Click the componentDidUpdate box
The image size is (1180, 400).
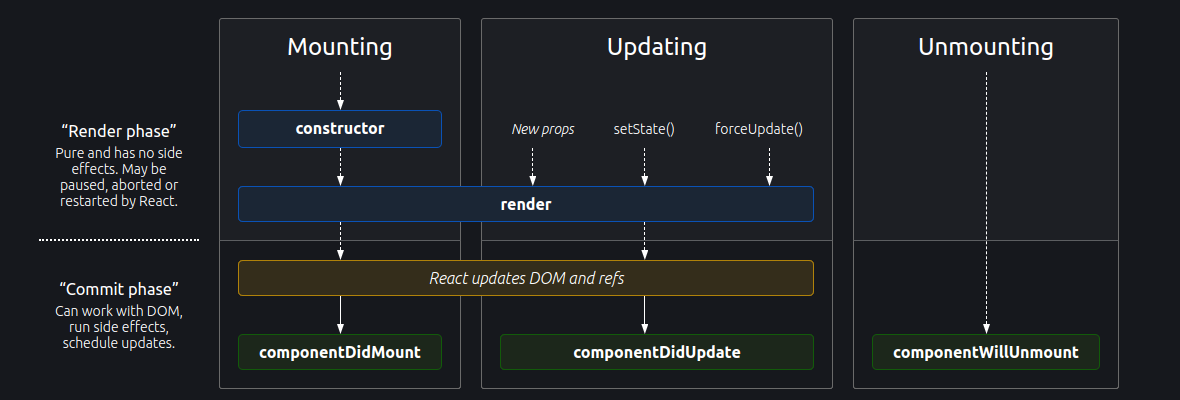point(656,352)
